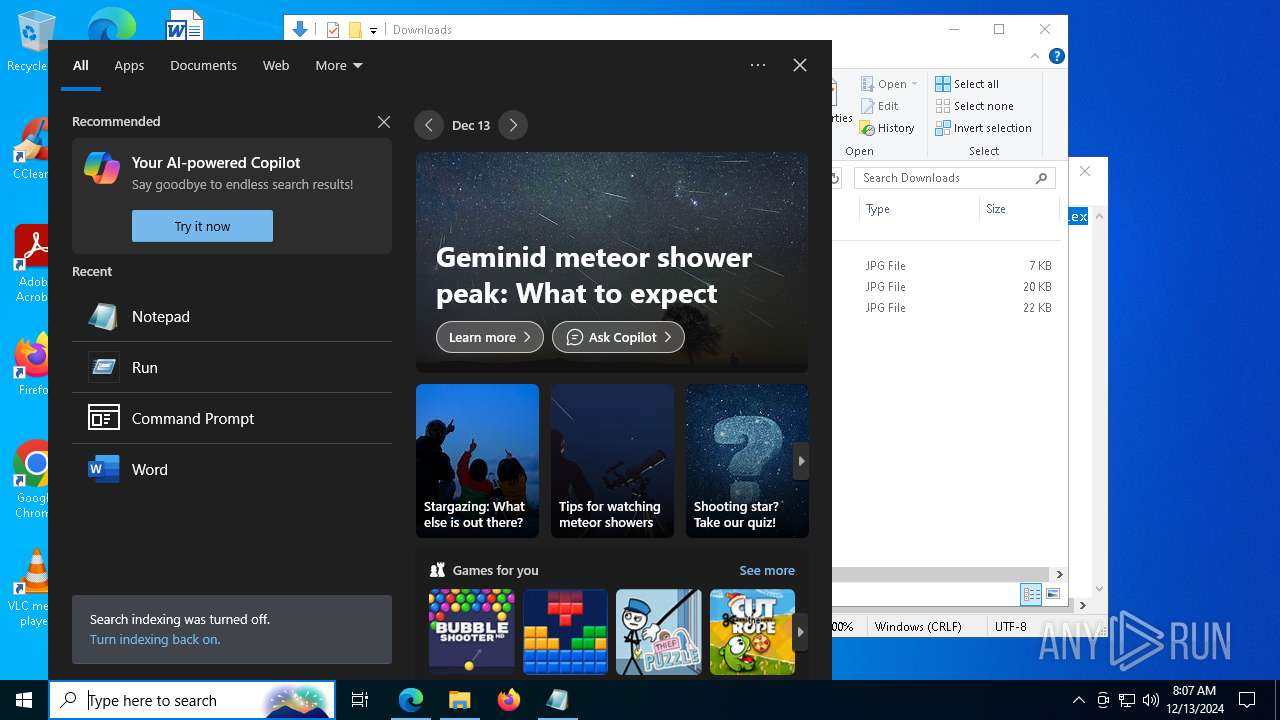Expand the More dropdown
The image size is (1280, 720).
339,65
